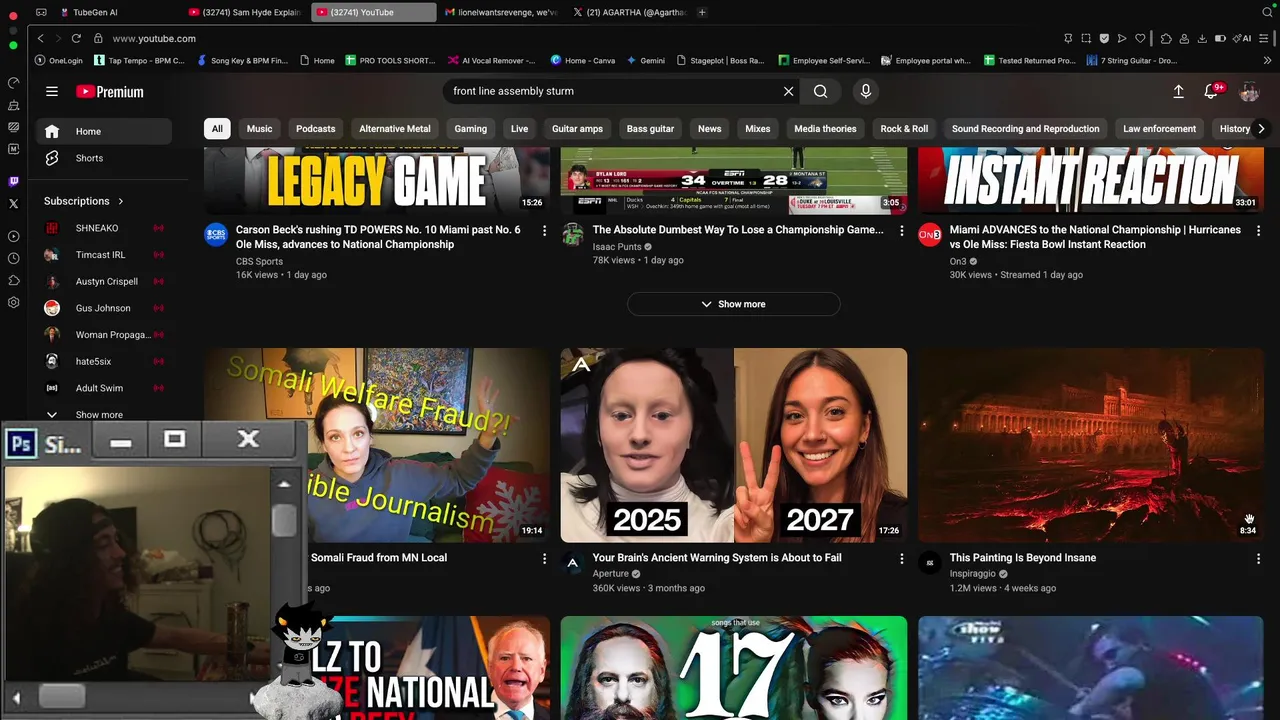Open Twitch in the browser sidebar

click(x=13, y=182)
